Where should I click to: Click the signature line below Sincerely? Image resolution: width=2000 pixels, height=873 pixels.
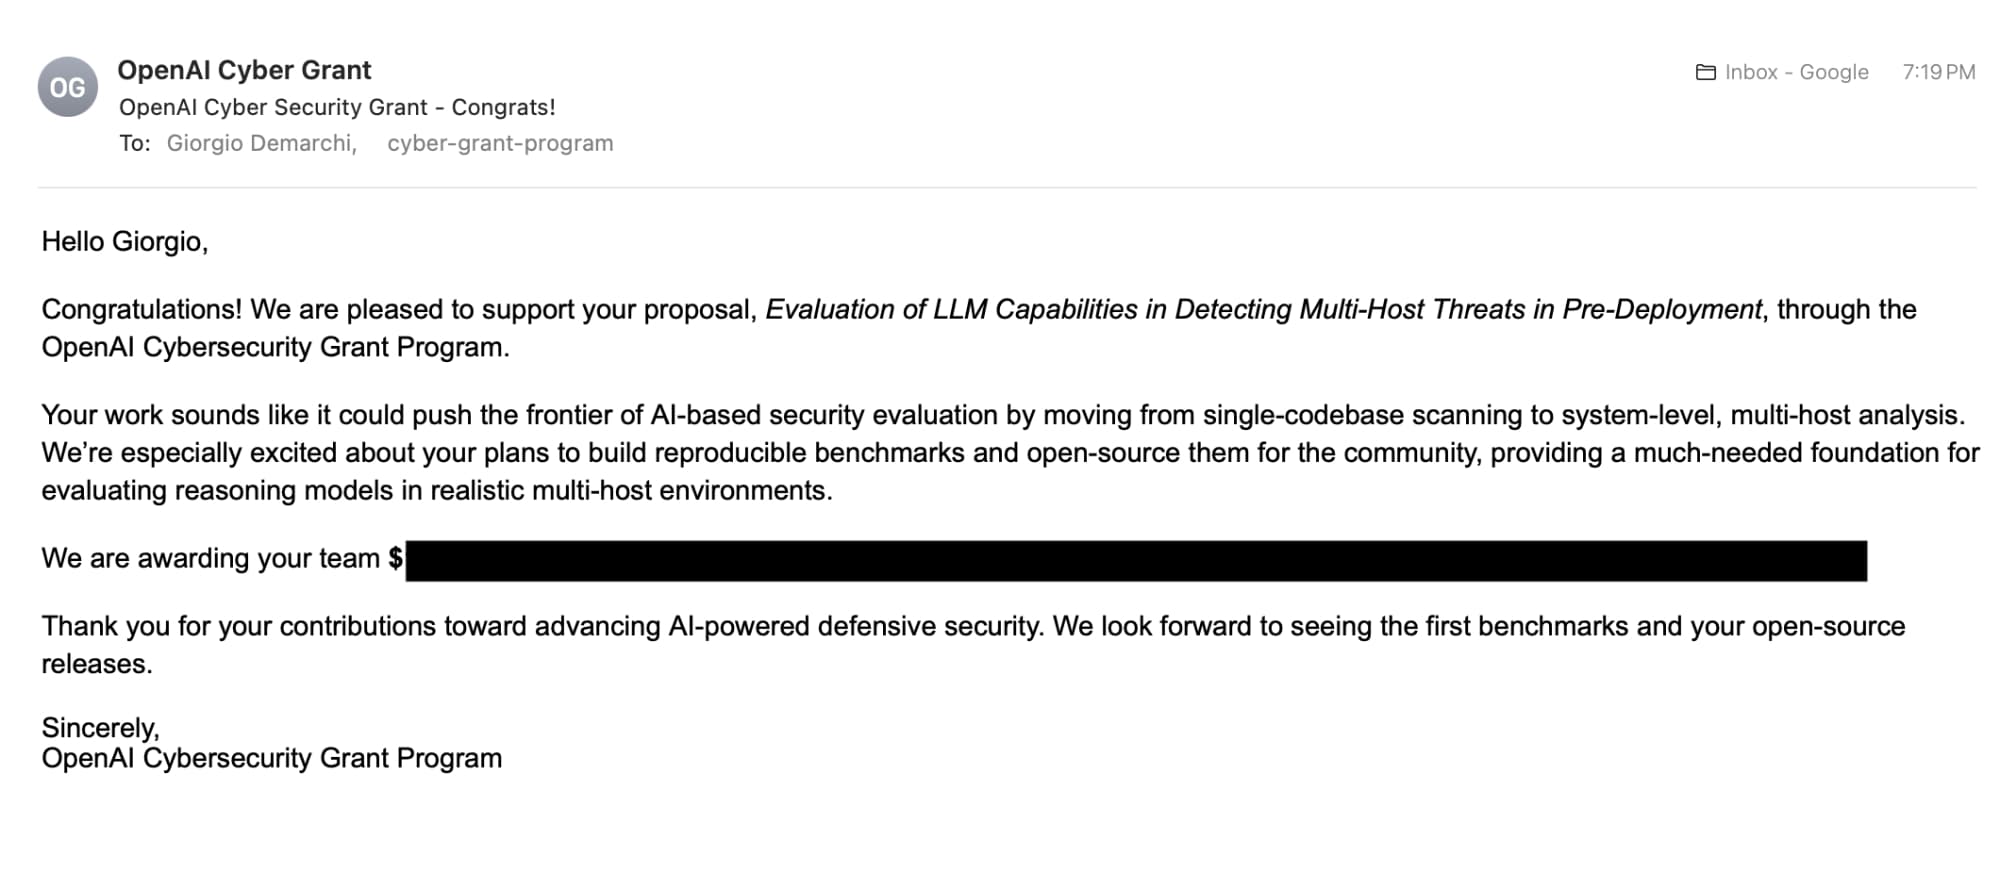(x=271, y=758)
